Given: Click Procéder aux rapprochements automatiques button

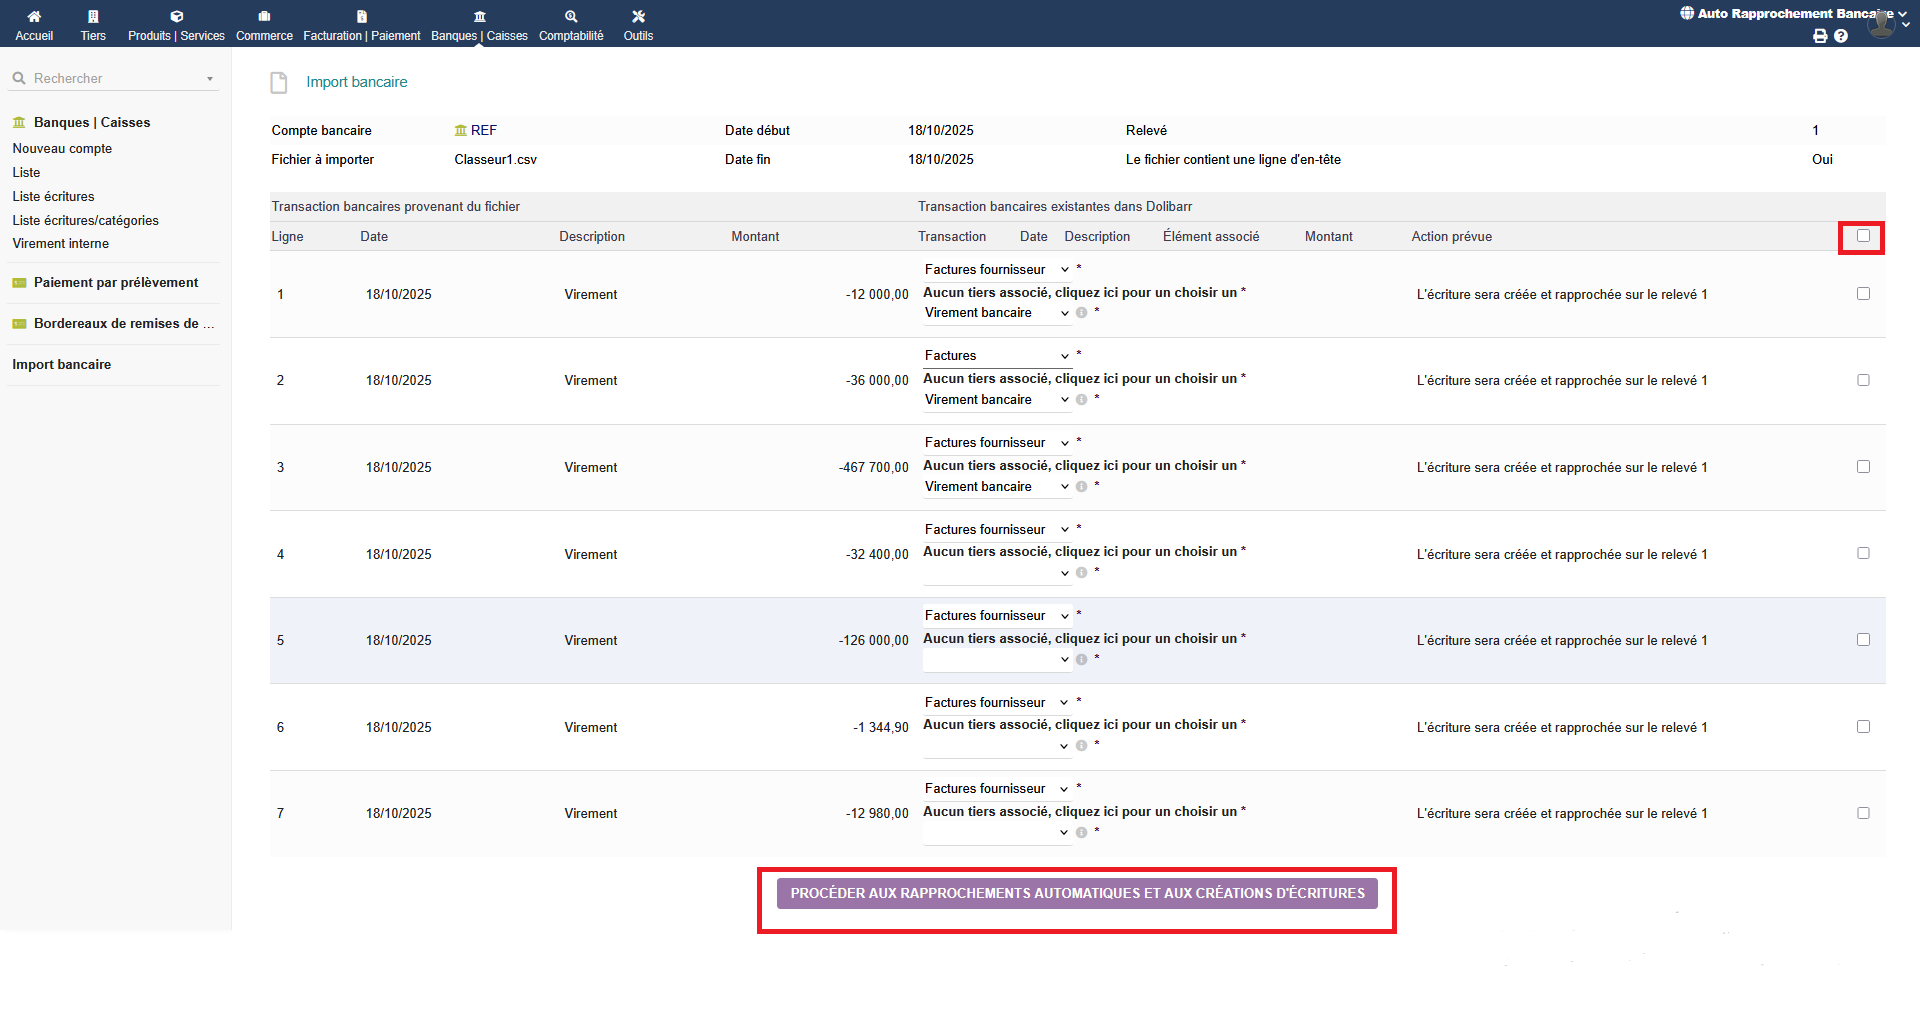Looking at the screenshot, I should point(1077,893).
